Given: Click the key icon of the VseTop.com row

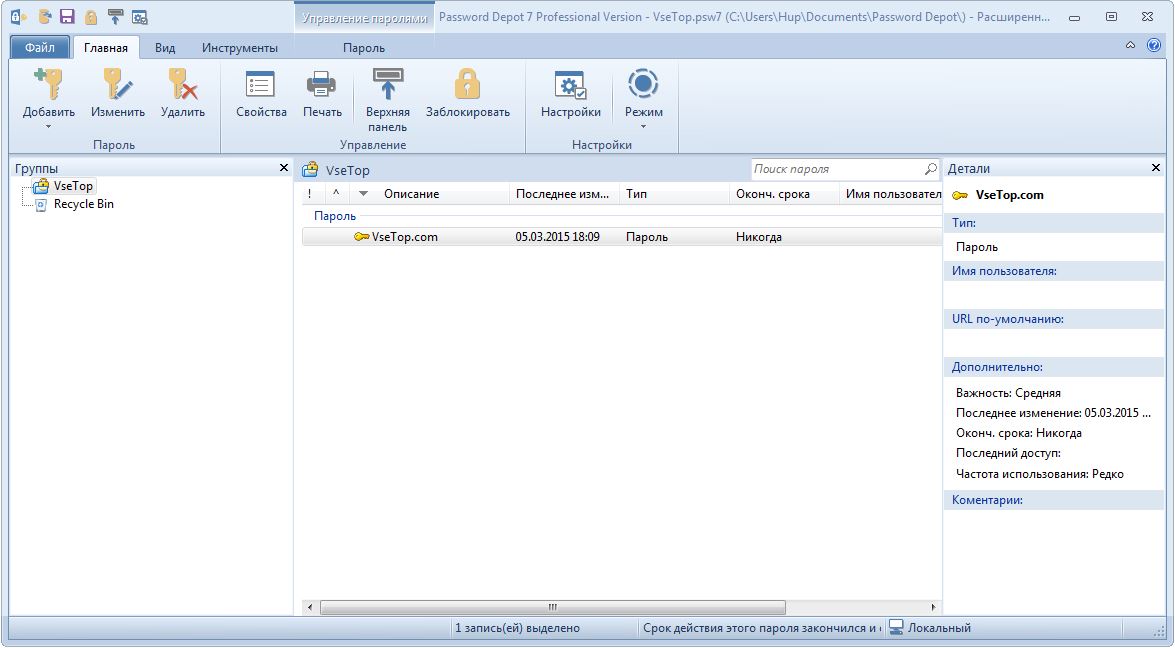Looking at the screenshot, I should coord(361,237).
